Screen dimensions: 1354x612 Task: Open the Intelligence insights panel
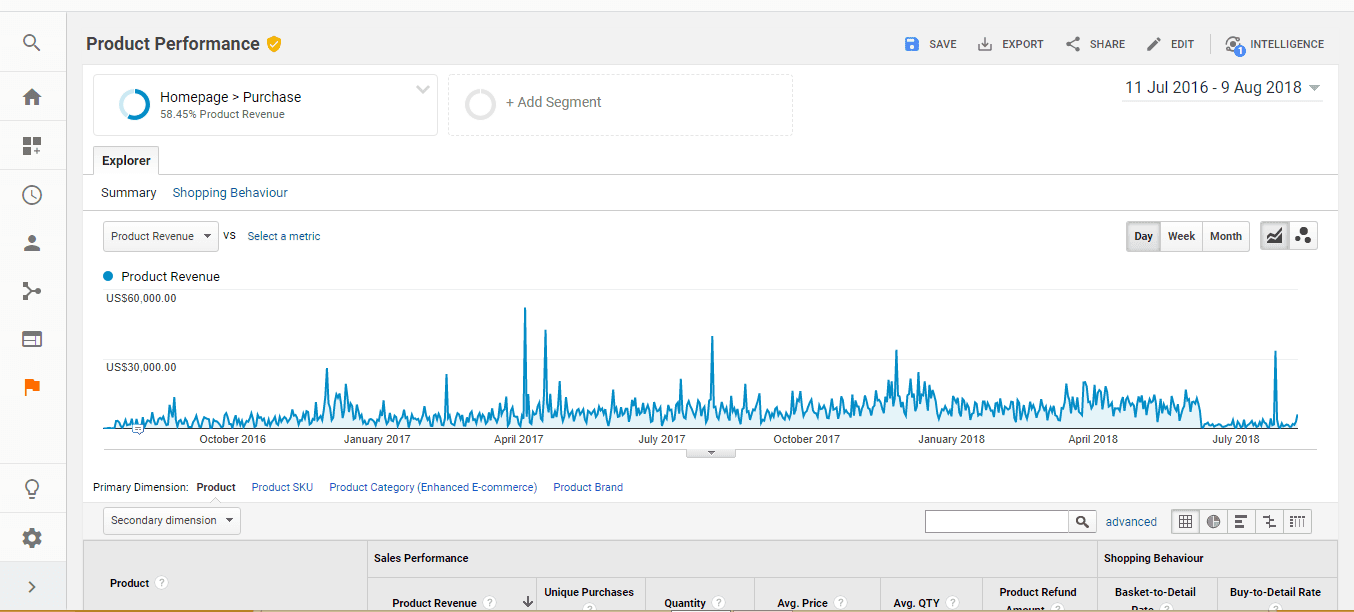[1274, 44]
